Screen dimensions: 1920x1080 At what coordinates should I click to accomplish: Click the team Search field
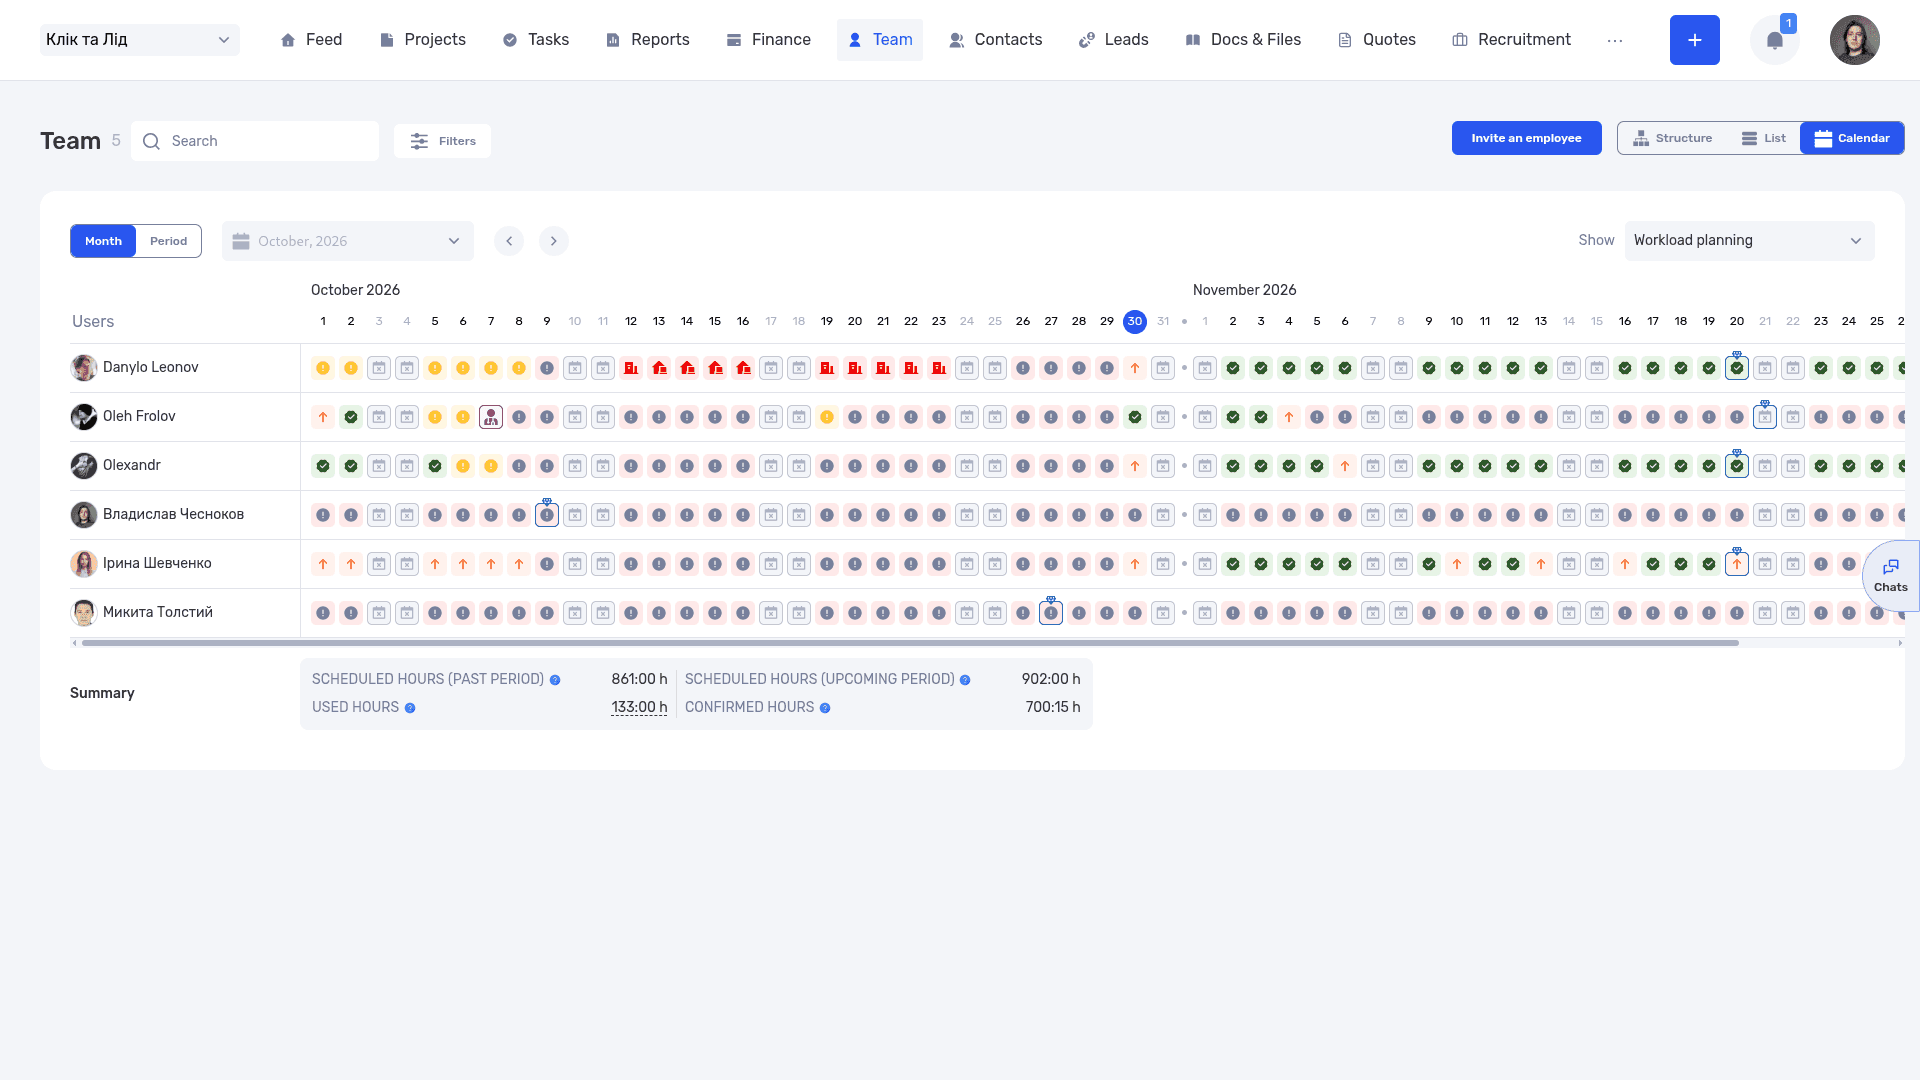(255, 141)
